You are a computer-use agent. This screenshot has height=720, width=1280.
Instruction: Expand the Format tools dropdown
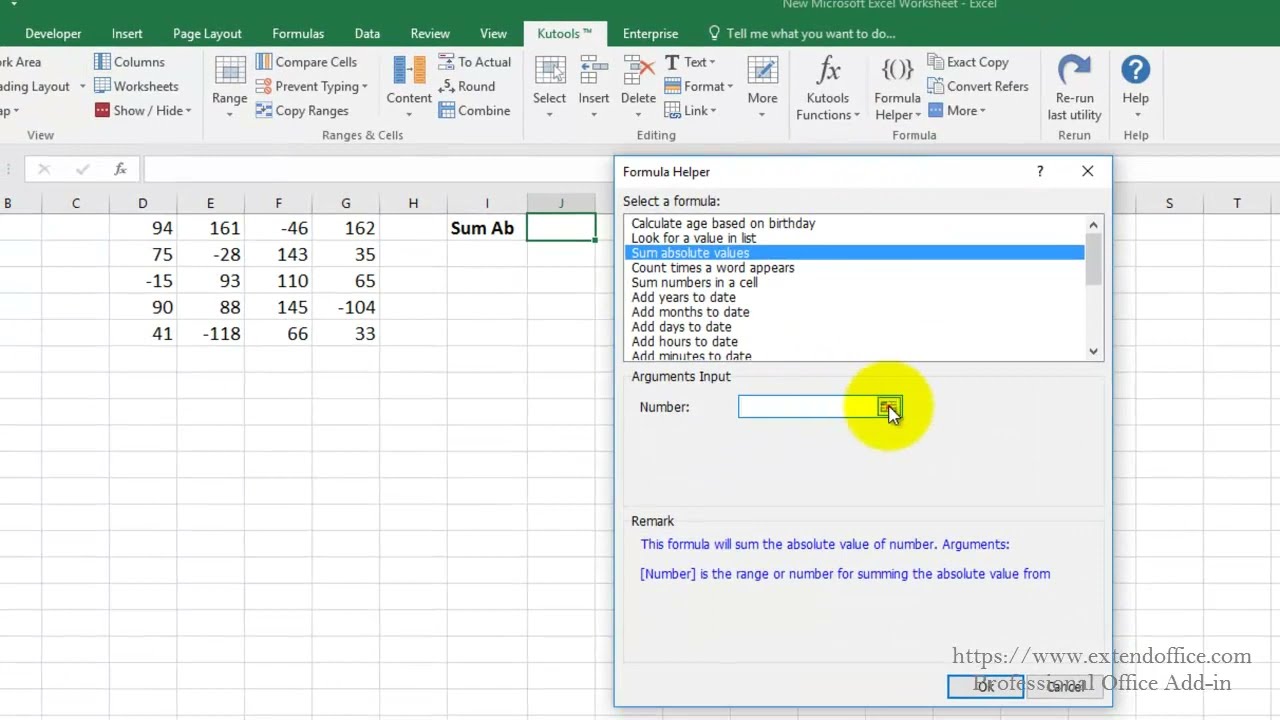[x=699, y=86]
